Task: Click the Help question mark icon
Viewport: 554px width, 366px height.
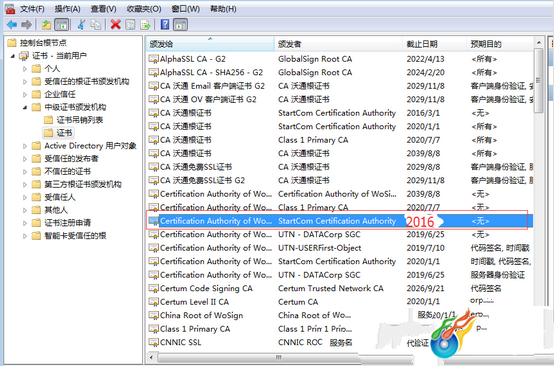Action: (x=165, y=25)
